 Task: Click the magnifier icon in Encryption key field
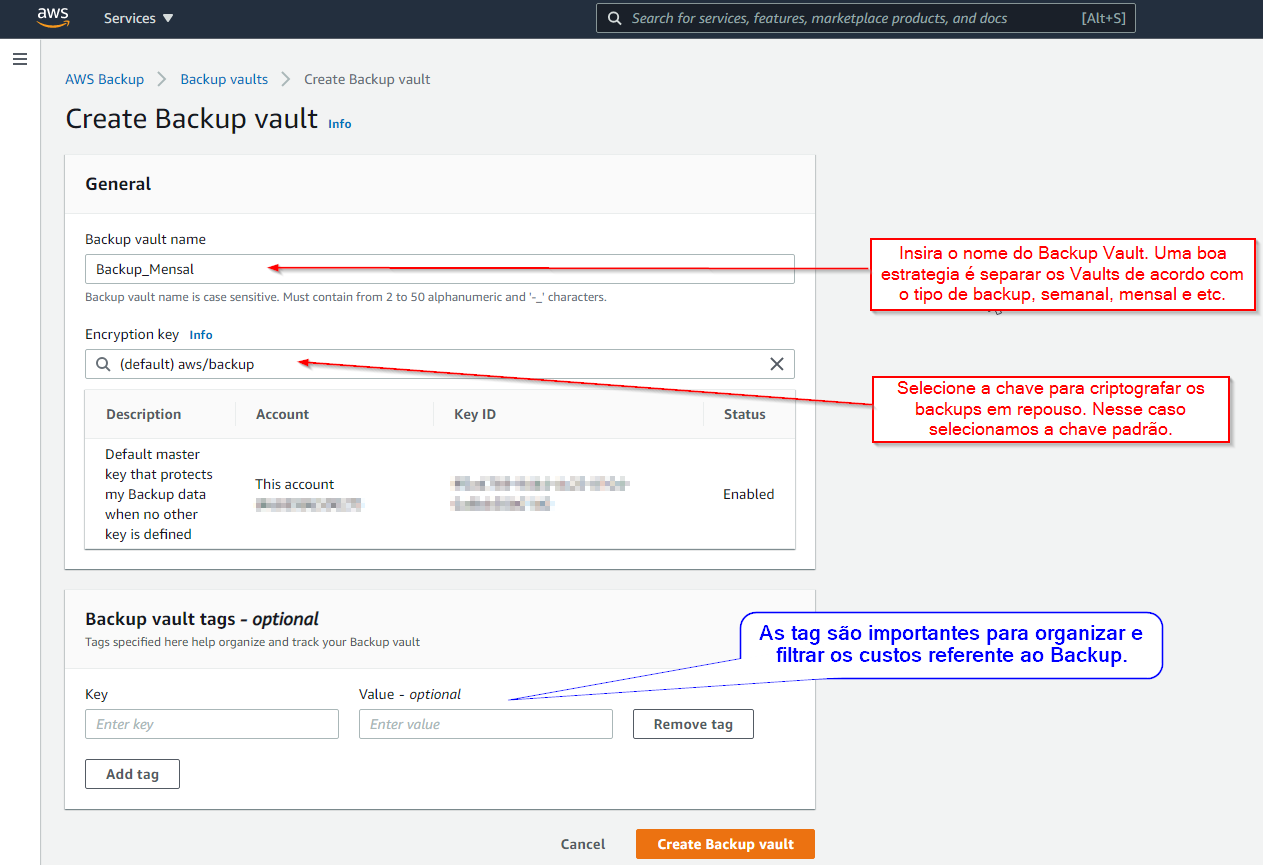point(103,364)
